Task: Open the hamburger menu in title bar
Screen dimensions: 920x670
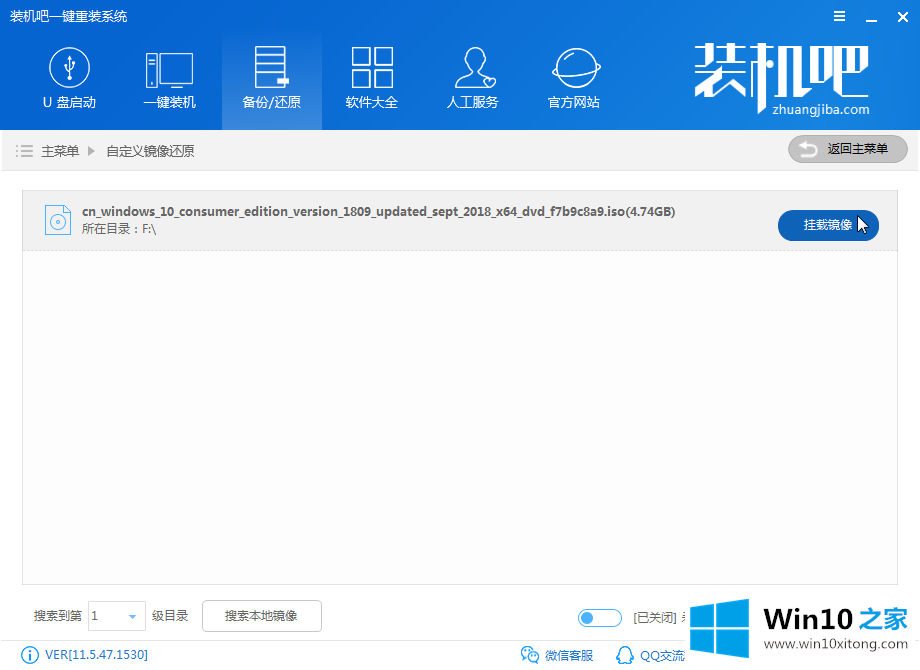Action: pyautogui.click(x=840, y=16)
